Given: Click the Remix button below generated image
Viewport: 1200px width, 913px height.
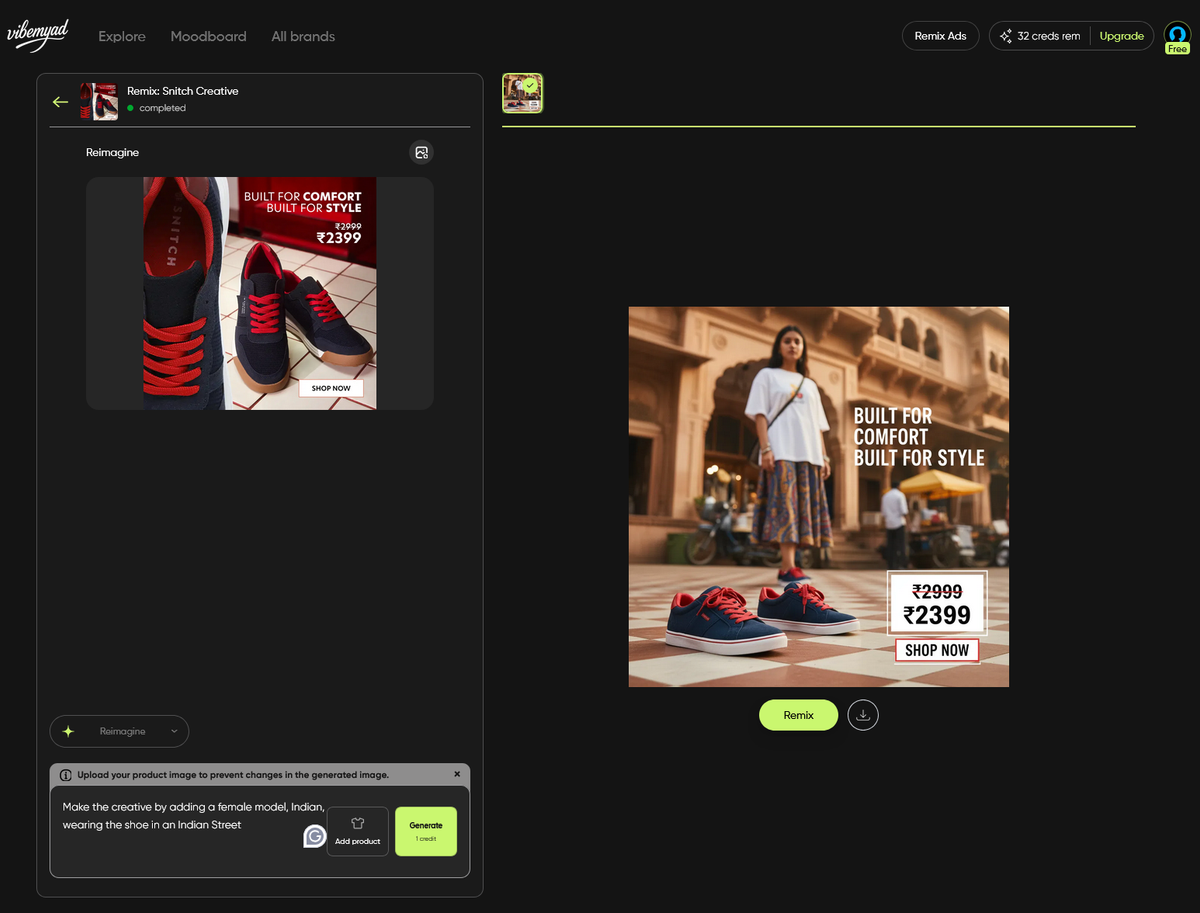Looking at the screenshot, I should (x=798, y=714).
